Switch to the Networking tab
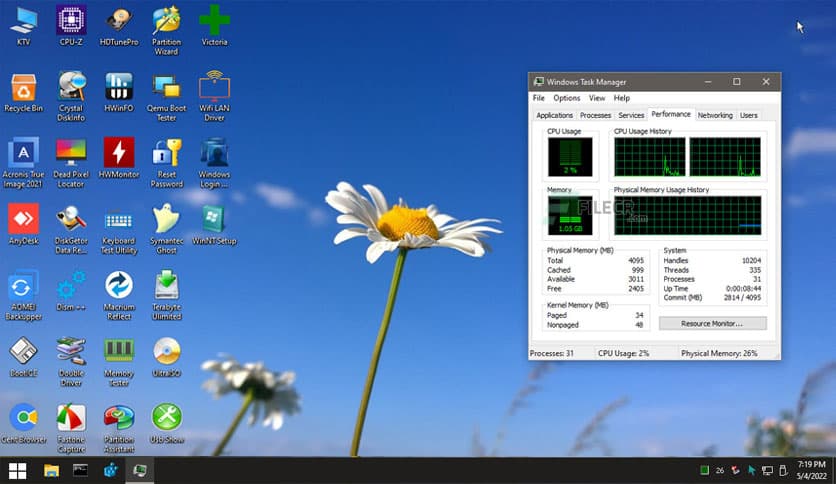 [714, 116]
